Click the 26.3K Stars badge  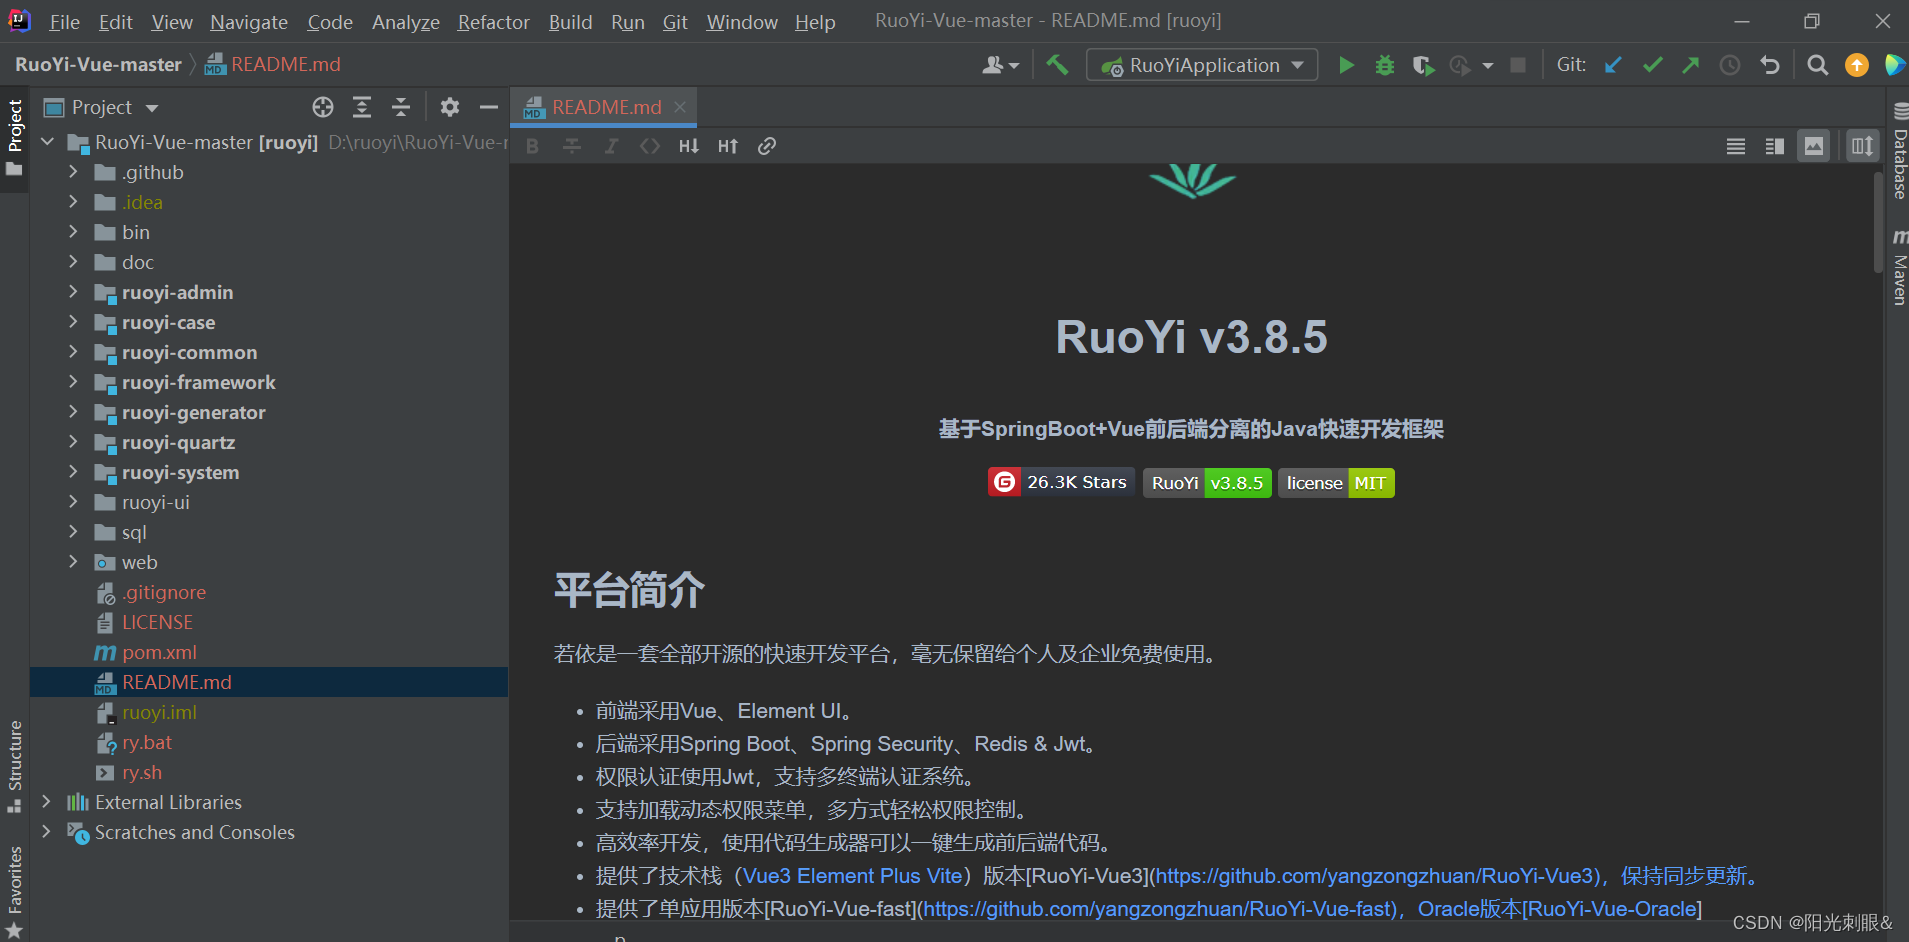(x=1061, y=482)
